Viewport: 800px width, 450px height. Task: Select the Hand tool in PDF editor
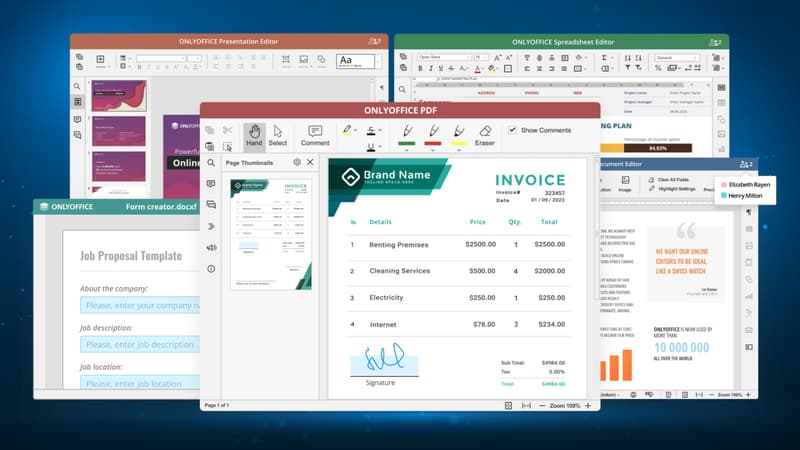tap(254, 136)
